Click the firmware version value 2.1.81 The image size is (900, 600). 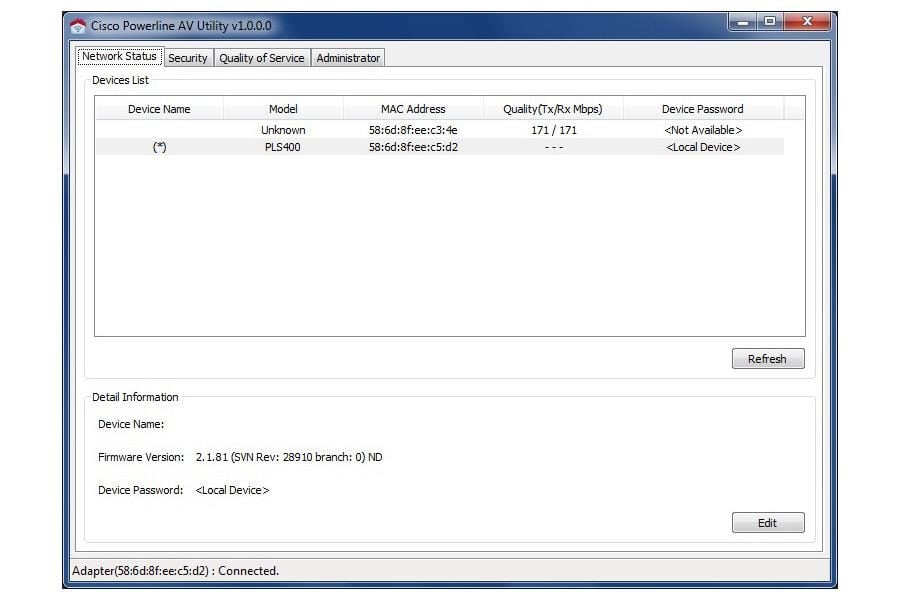point(289,457)
